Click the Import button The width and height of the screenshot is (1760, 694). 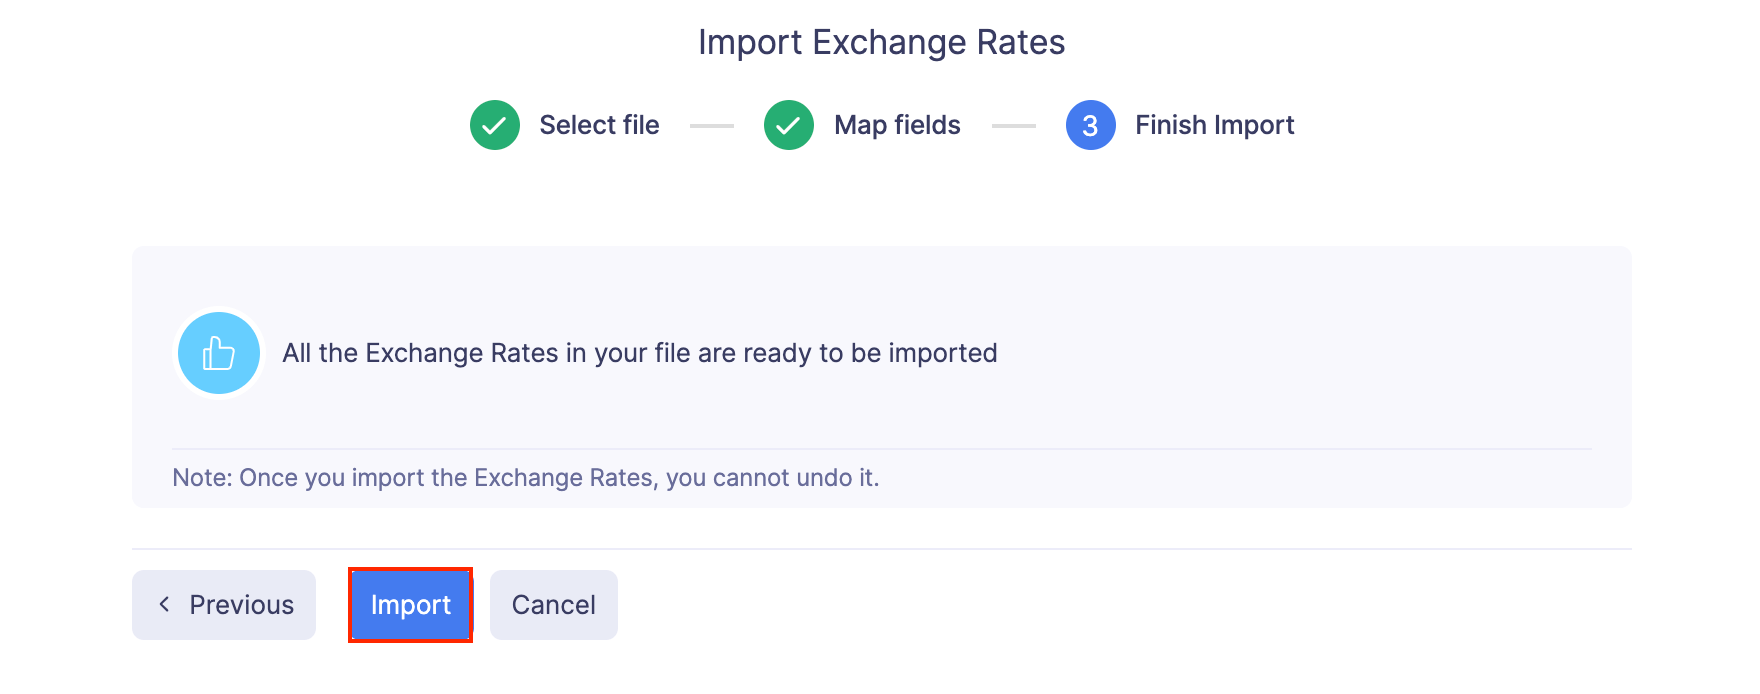coord(410,604)
